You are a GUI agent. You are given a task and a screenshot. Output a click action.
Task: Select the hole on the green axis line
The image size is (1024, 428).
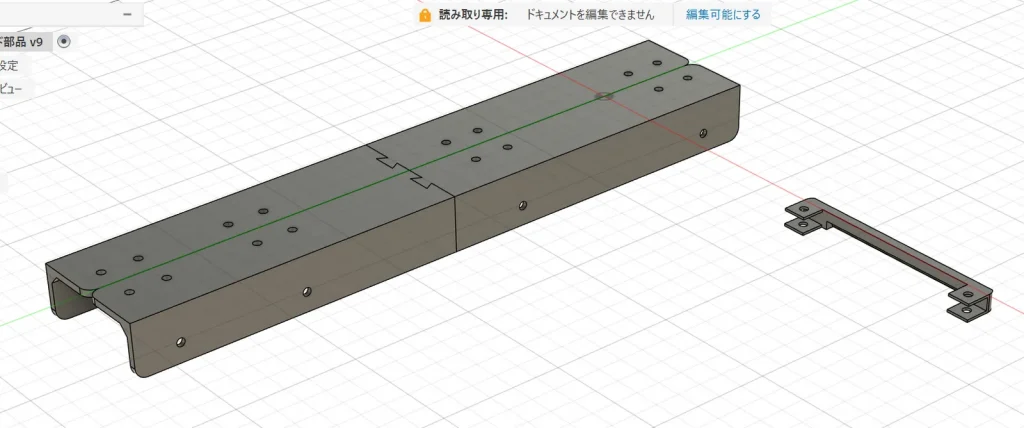603,97
